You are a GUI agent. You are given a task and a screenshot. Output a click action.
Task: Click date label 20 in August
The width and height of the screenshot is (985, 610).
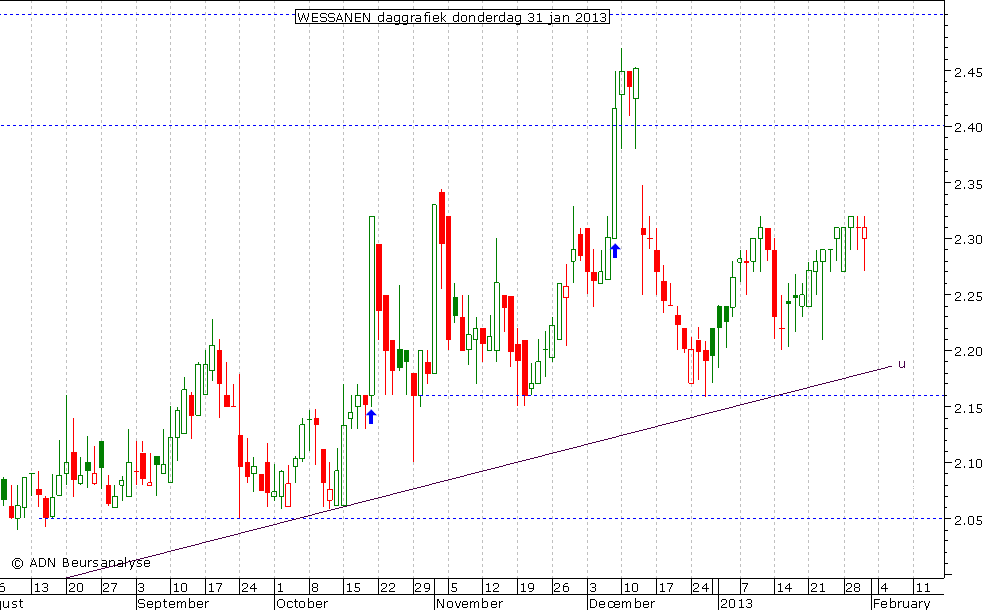point(75,588)
